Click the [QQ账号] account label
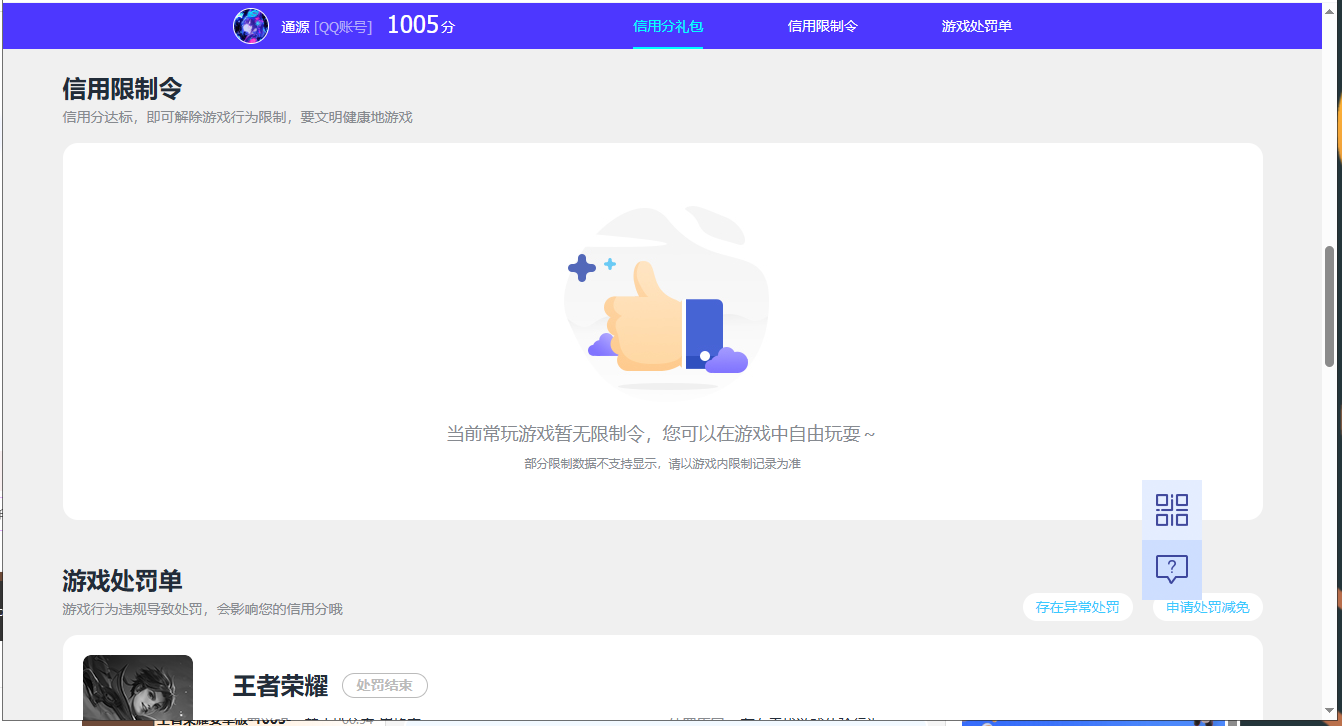1342x726 pixels. [x=343, y=27]
